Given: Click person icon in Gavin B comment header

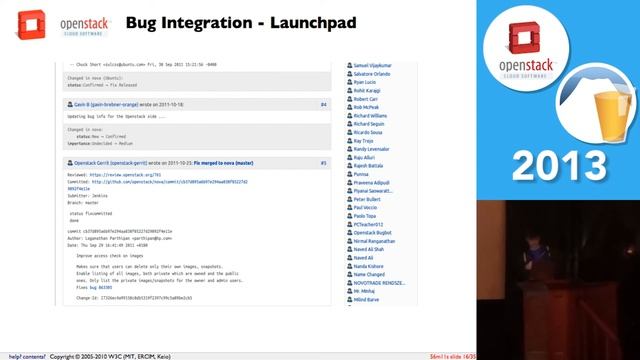Looking at the screenshot, I should [70, 104].
